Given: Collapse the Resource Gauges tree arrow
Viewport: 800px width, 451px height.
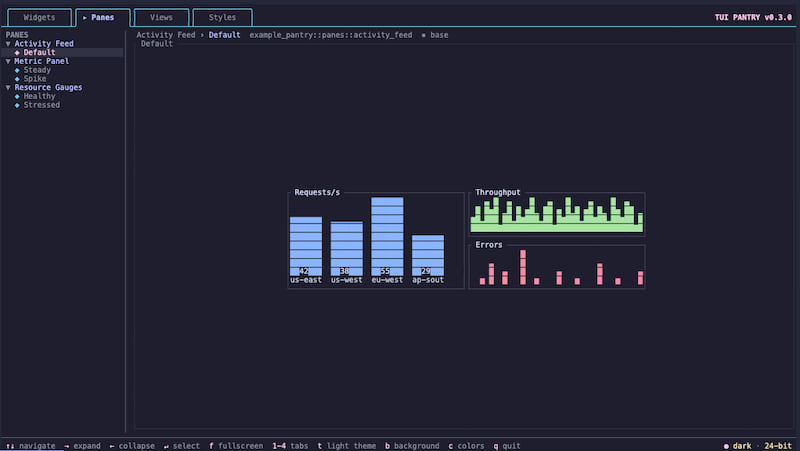Looking at the screenshot, I should point(8,88).
